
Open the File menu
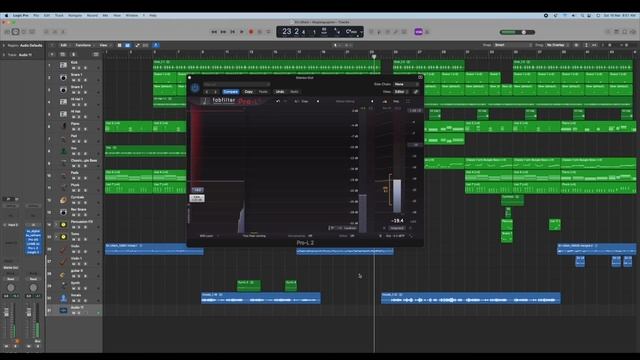tap(36, 16)
